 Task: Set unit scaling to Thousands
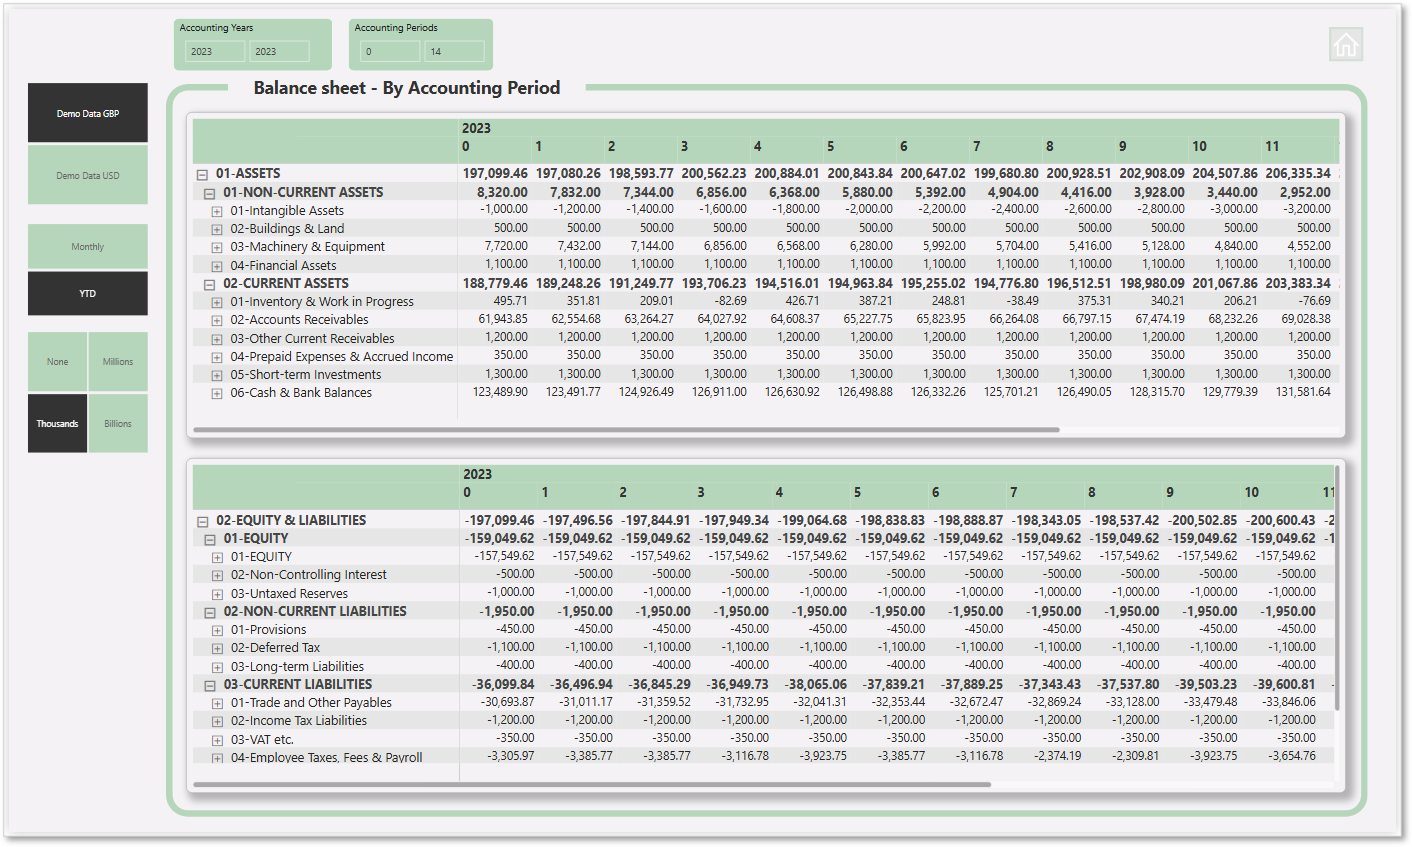click(x=58, y=423)
